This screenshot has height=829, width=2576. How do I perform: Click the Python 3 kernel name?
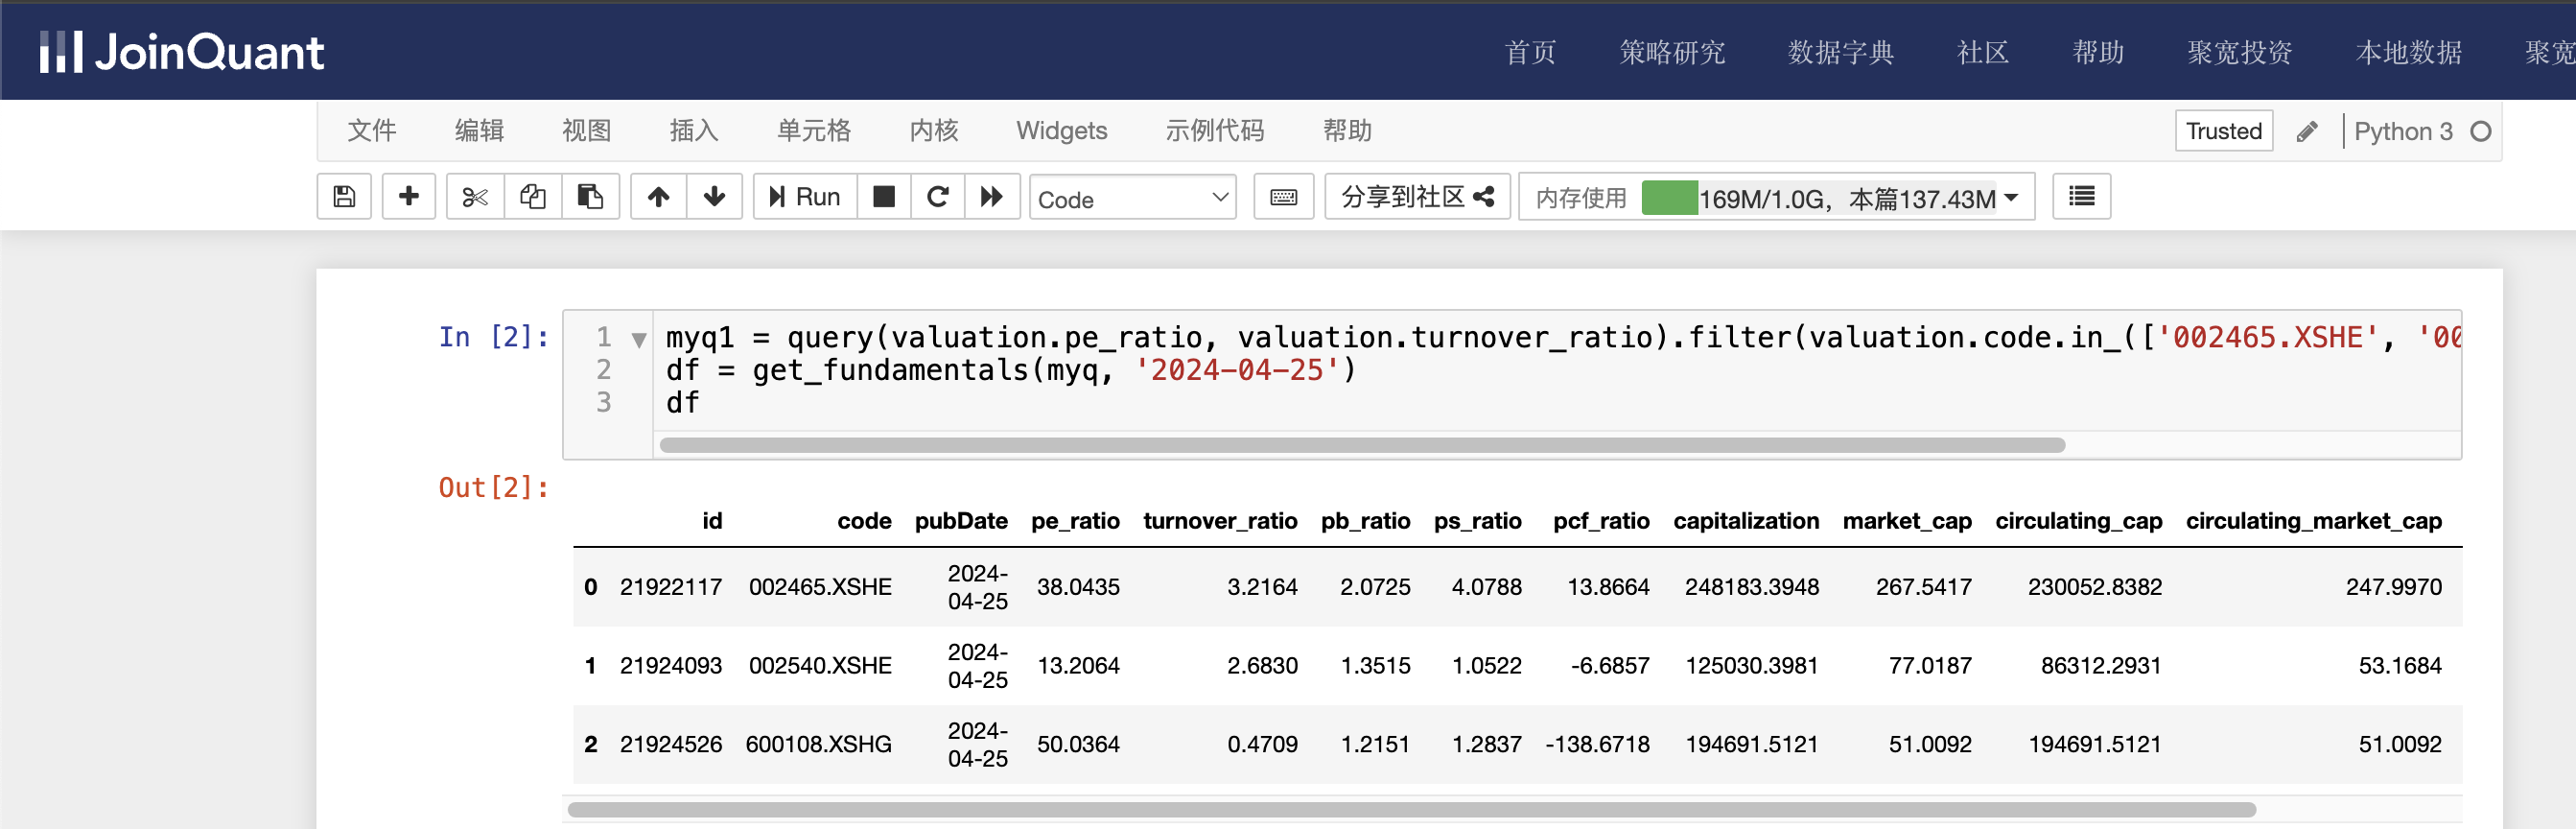coord(2403,132)
